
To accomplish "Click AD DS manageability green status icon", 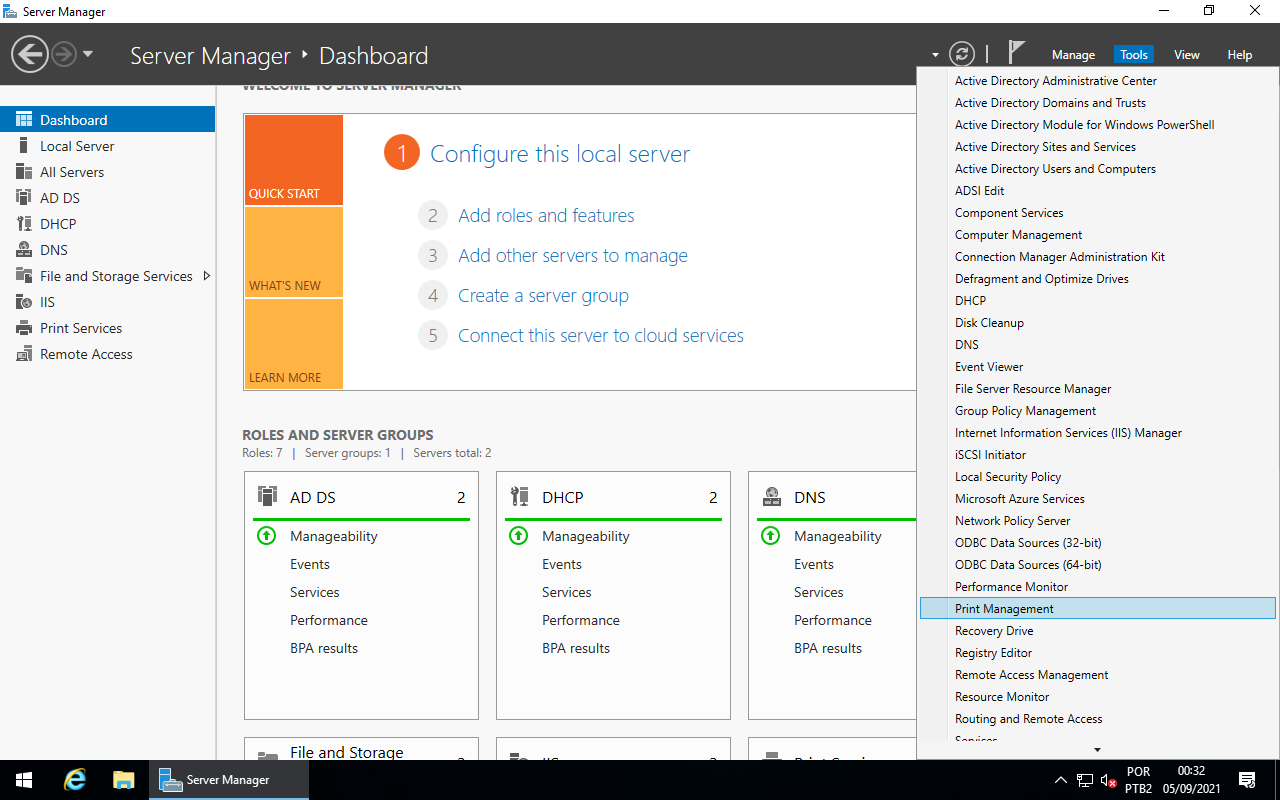I will [x=266, y=536].
